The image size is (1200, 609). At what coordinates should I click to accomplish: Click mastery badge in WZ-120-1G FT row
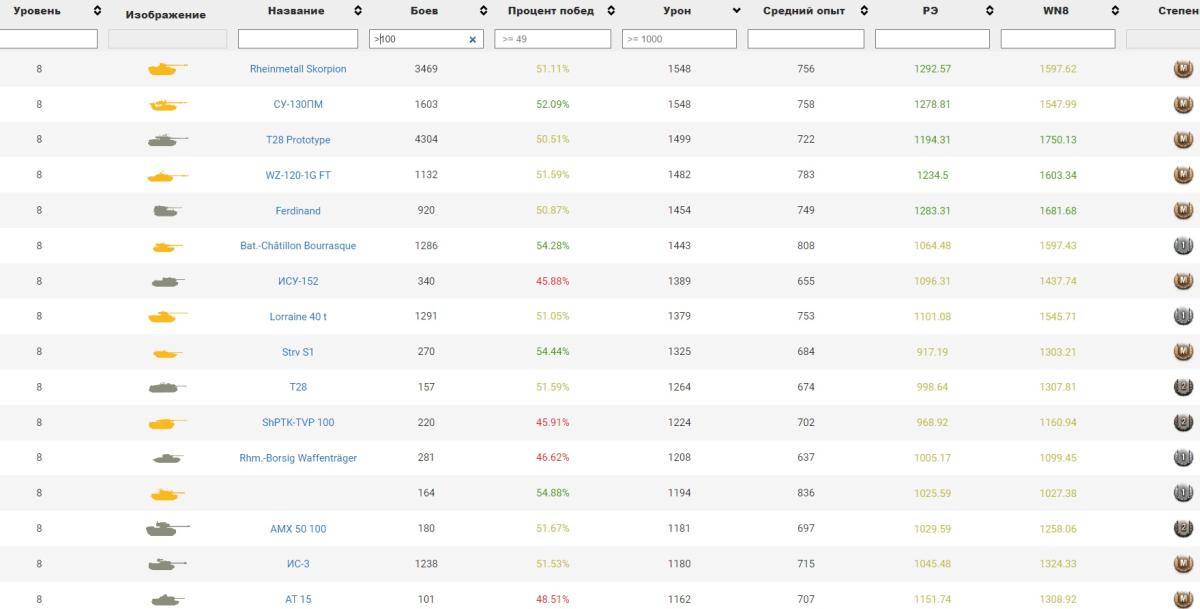pos(1183,175)
